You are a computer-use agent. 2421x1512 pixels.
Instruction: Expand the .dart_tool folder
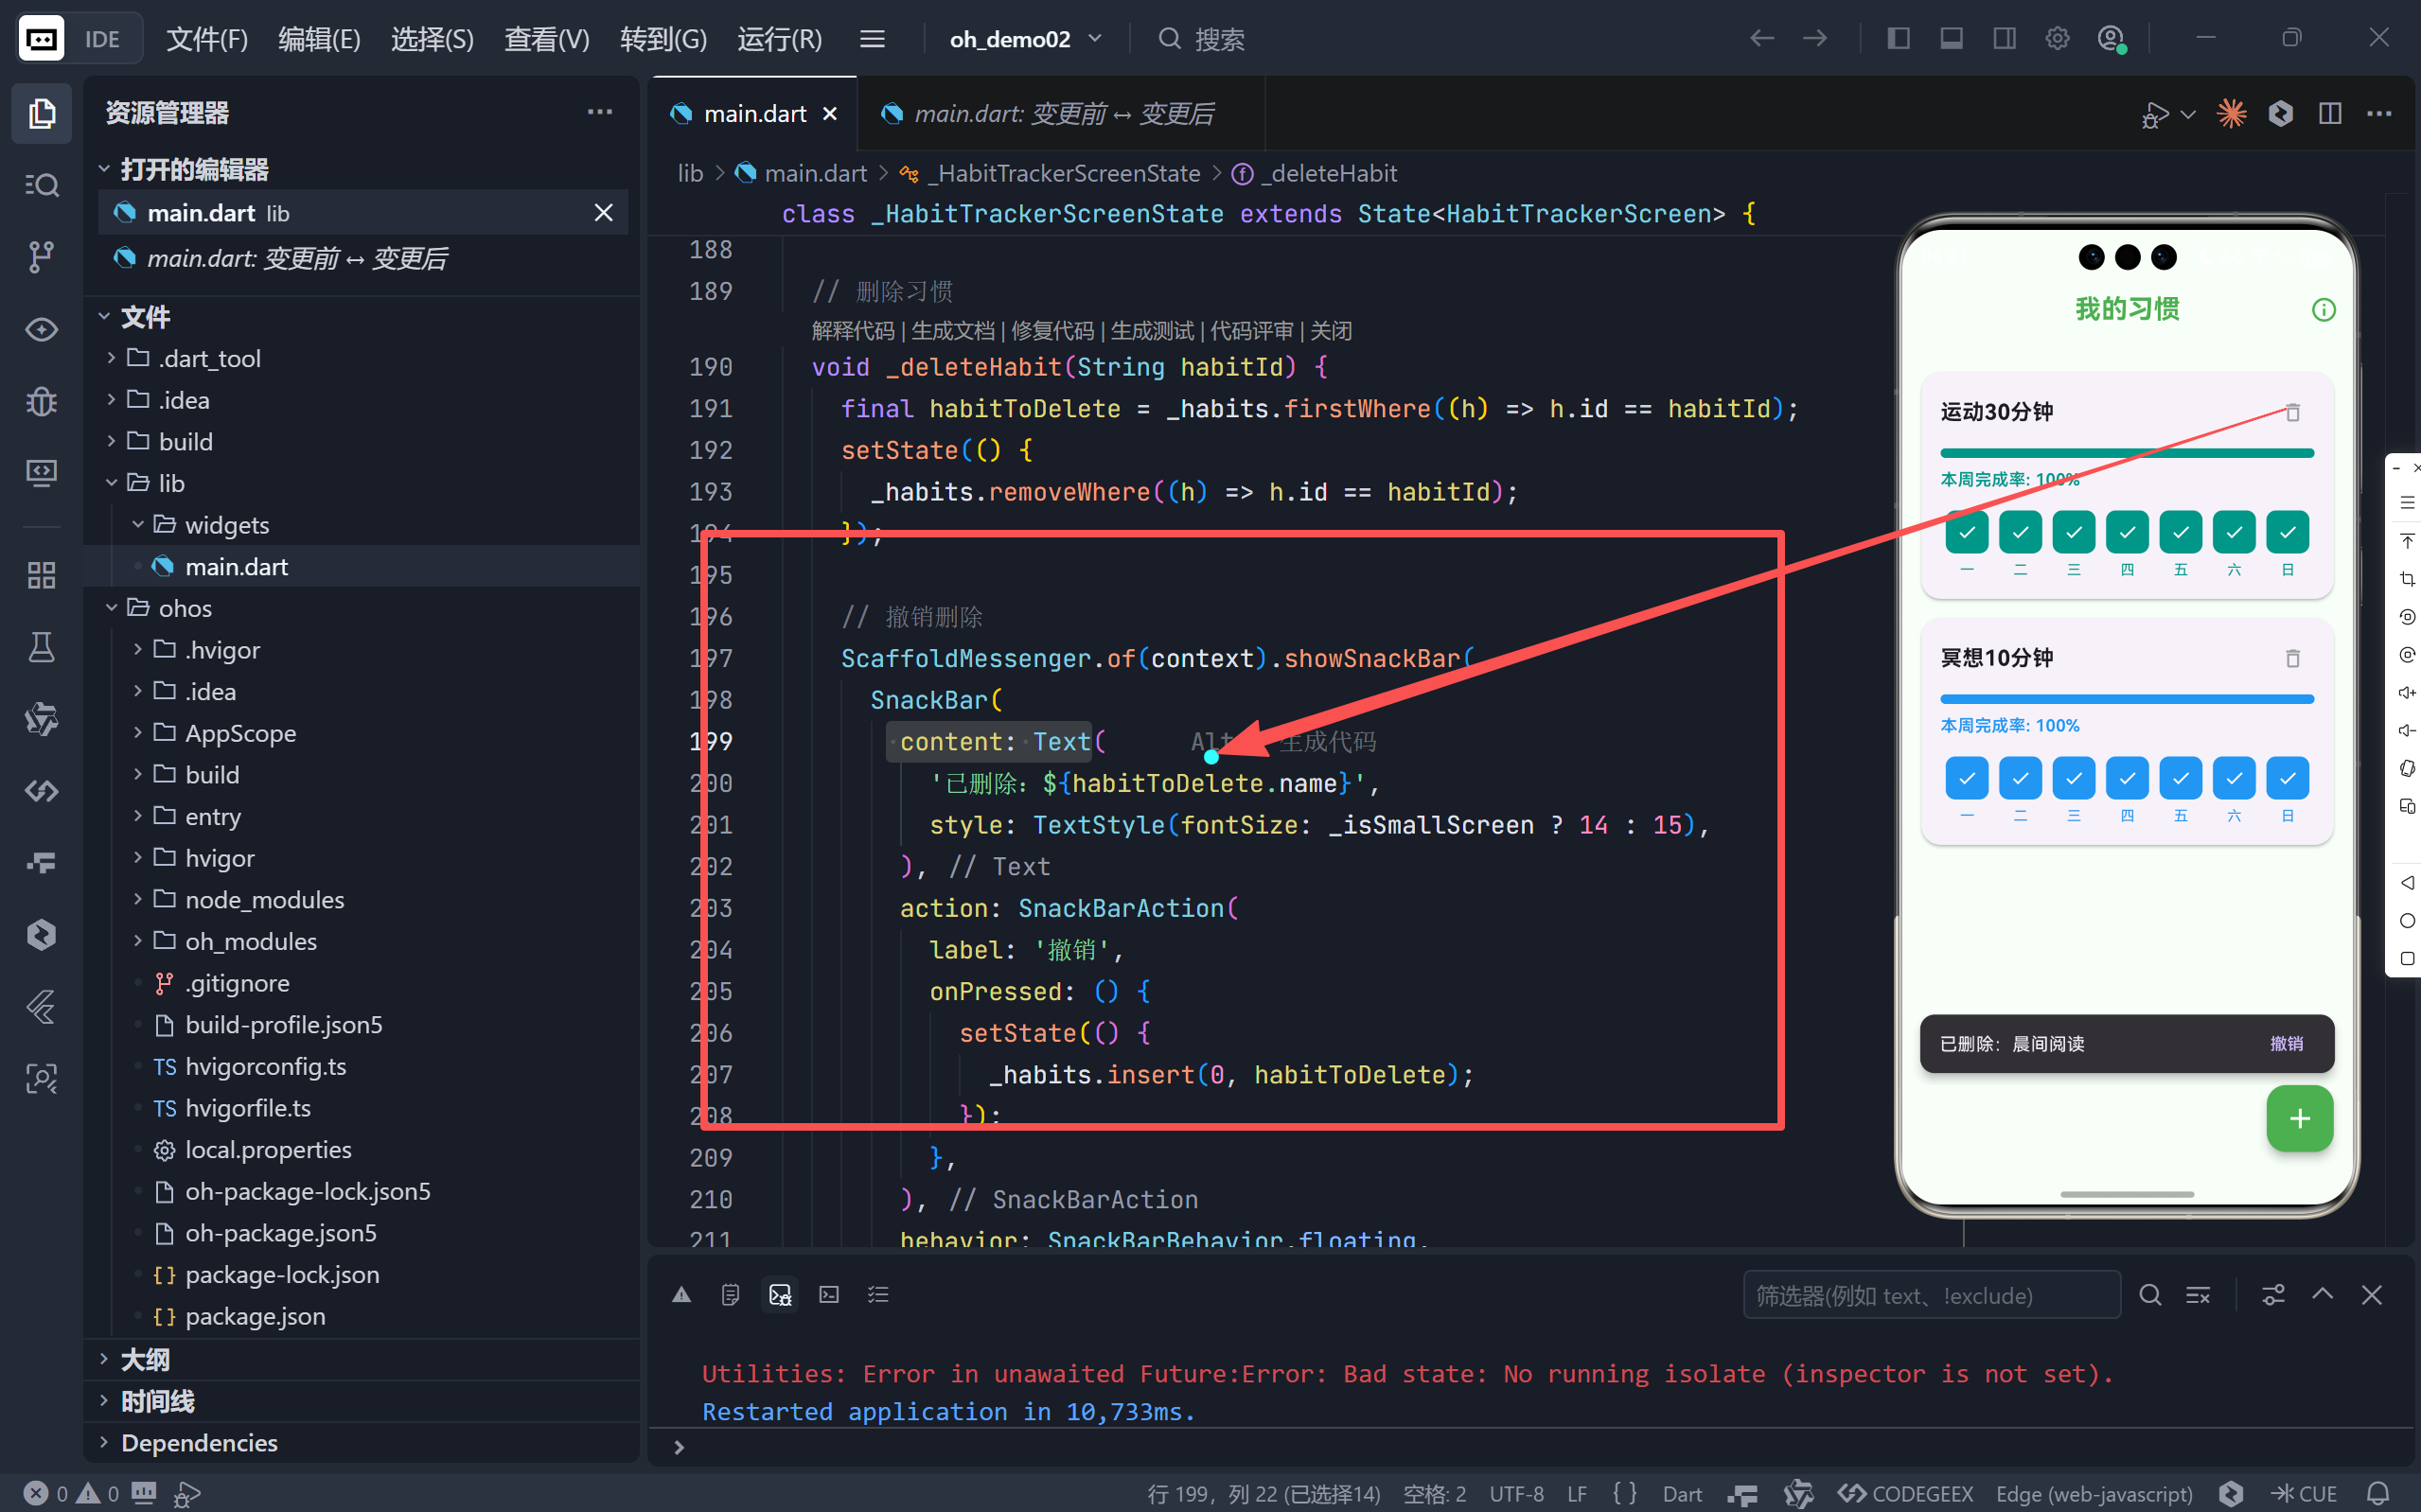[x=209, y=358]
